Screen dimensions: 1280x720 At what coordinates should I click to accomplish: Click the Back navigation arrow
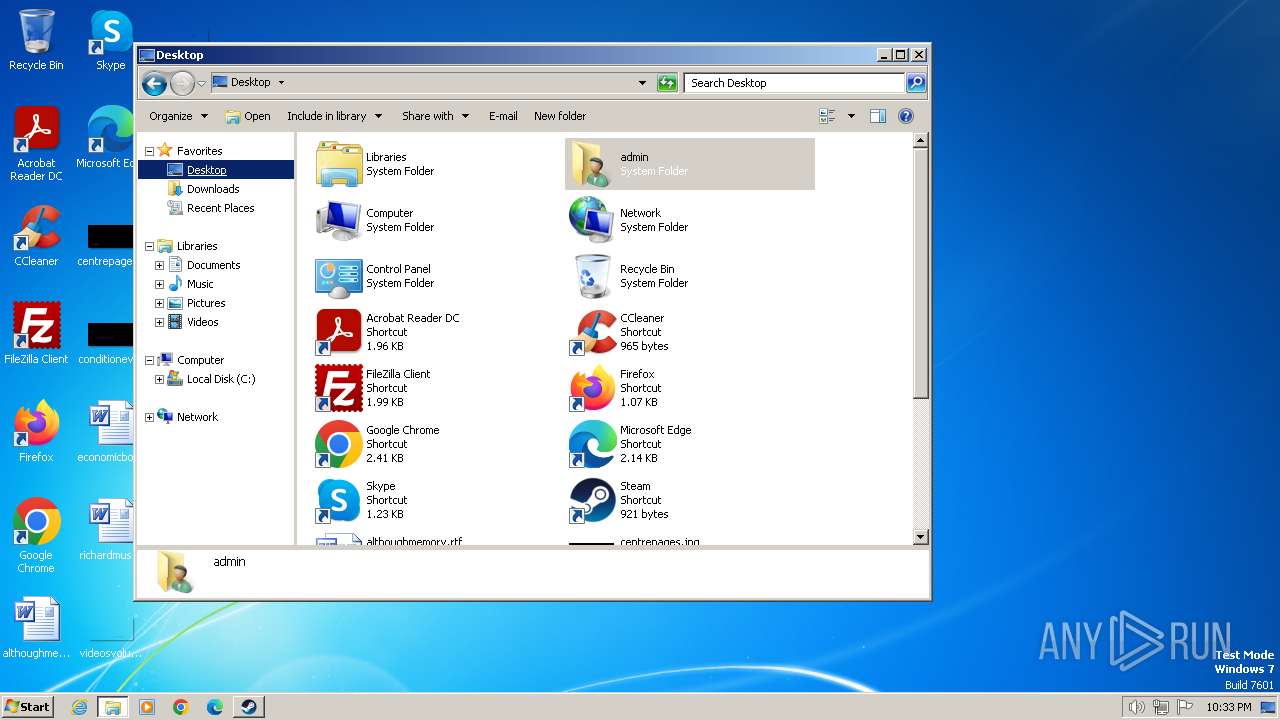click(154, 83)
